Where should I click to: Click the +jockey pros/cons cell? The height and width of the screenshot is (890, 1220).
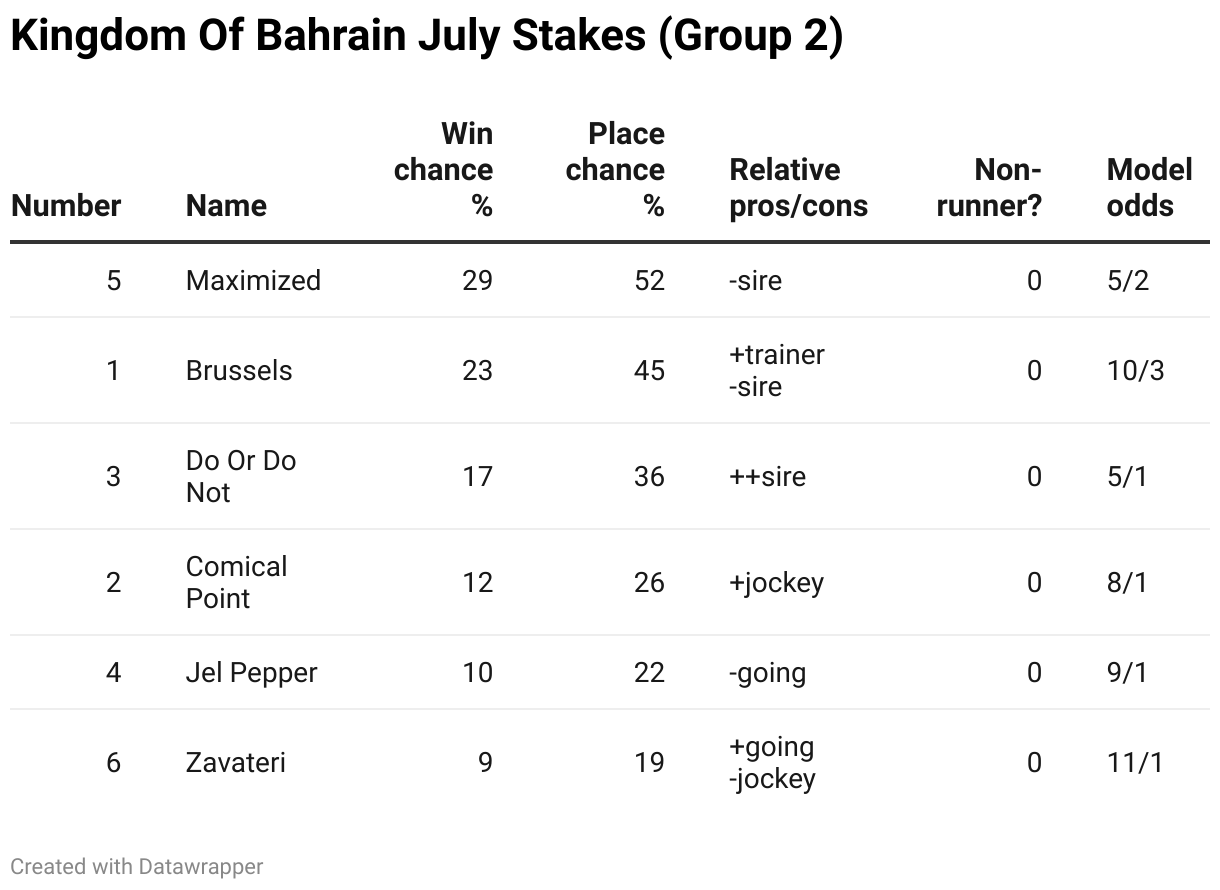[776, 582]
